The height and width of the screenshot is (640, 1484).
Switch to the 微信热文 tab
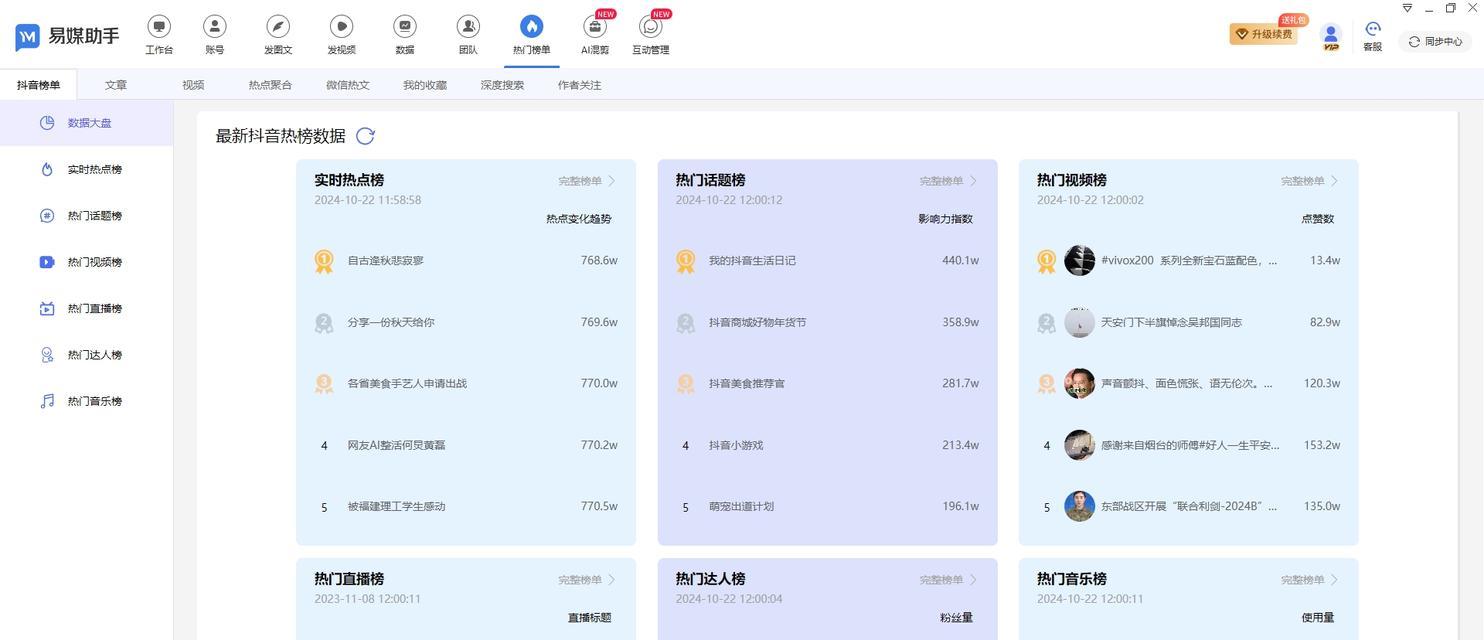click(348, 85)
